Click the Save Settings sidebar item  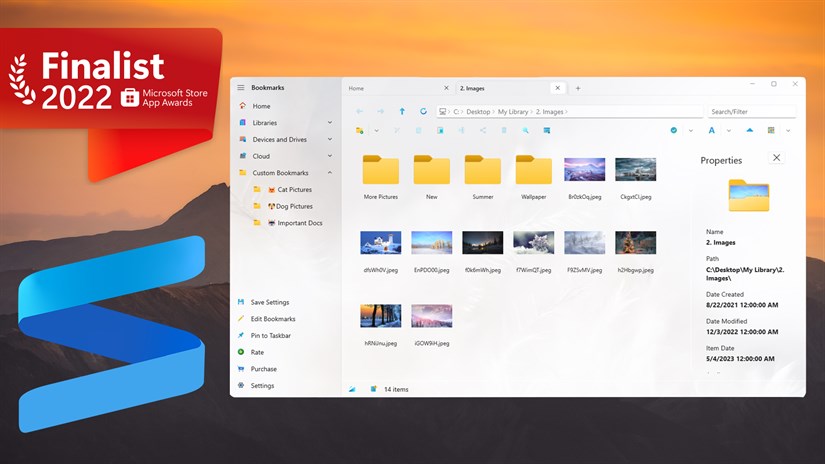point(270,302)
